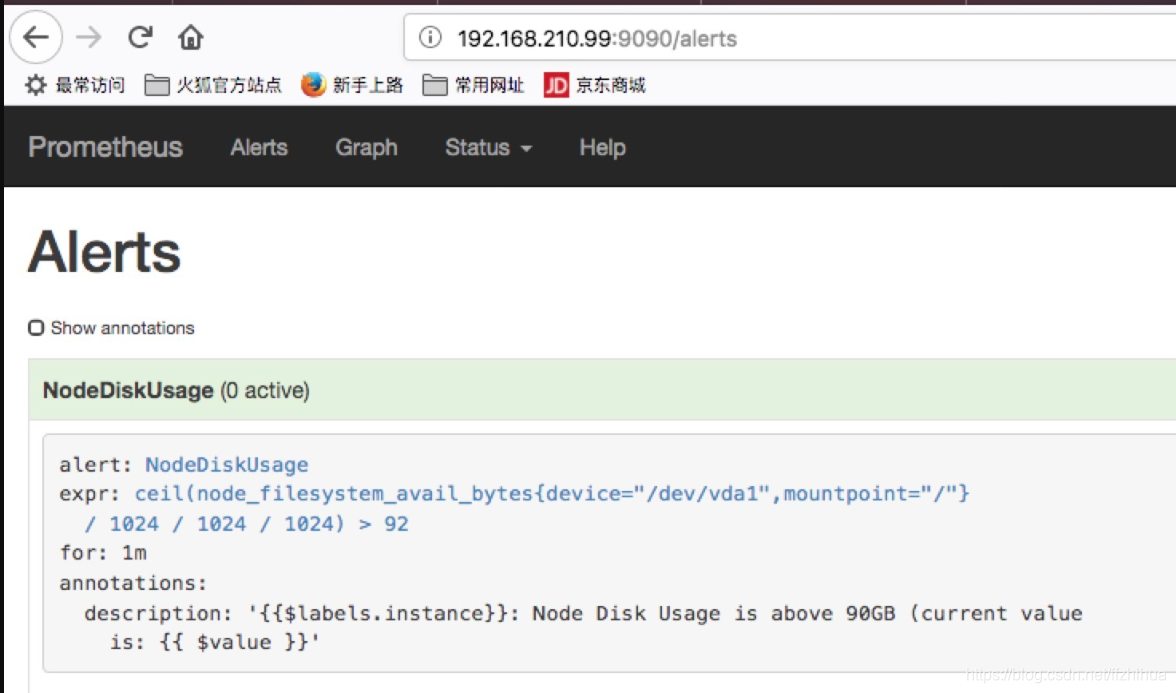Viewport: 1176px width, 693px height.
Task: Collapse the NodeDiskUsage alert header
Action: pos(602,390)
